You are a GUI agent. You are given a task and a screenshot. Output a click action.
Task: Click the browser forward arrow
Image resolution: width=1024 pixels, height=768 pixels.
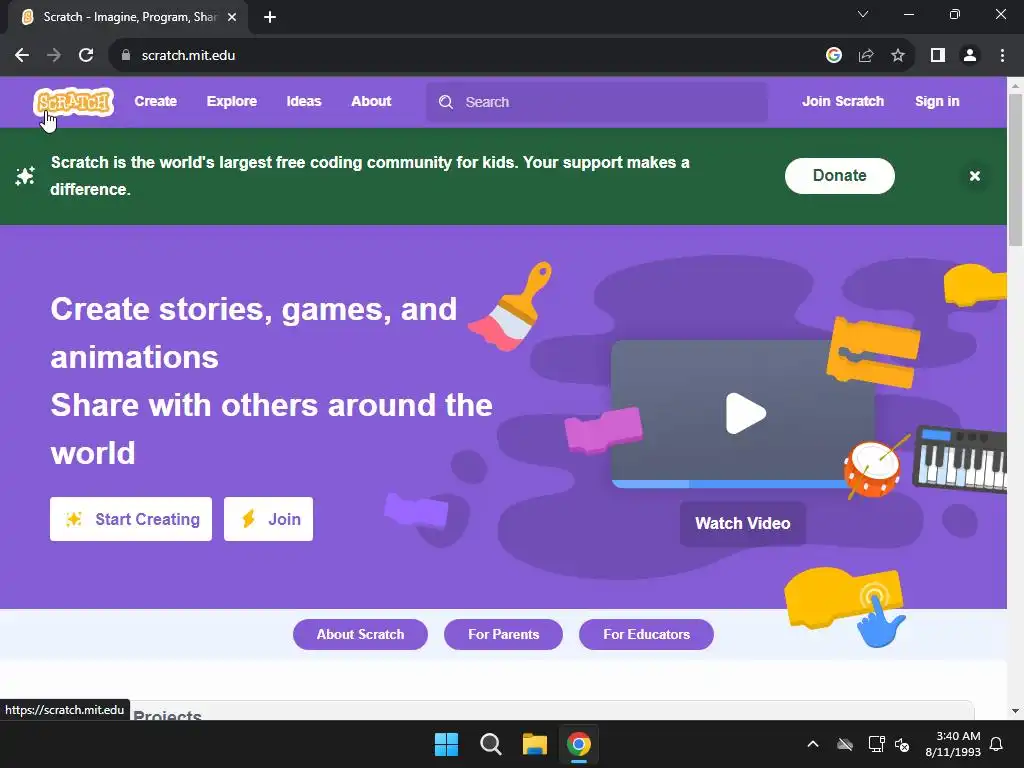54,56
